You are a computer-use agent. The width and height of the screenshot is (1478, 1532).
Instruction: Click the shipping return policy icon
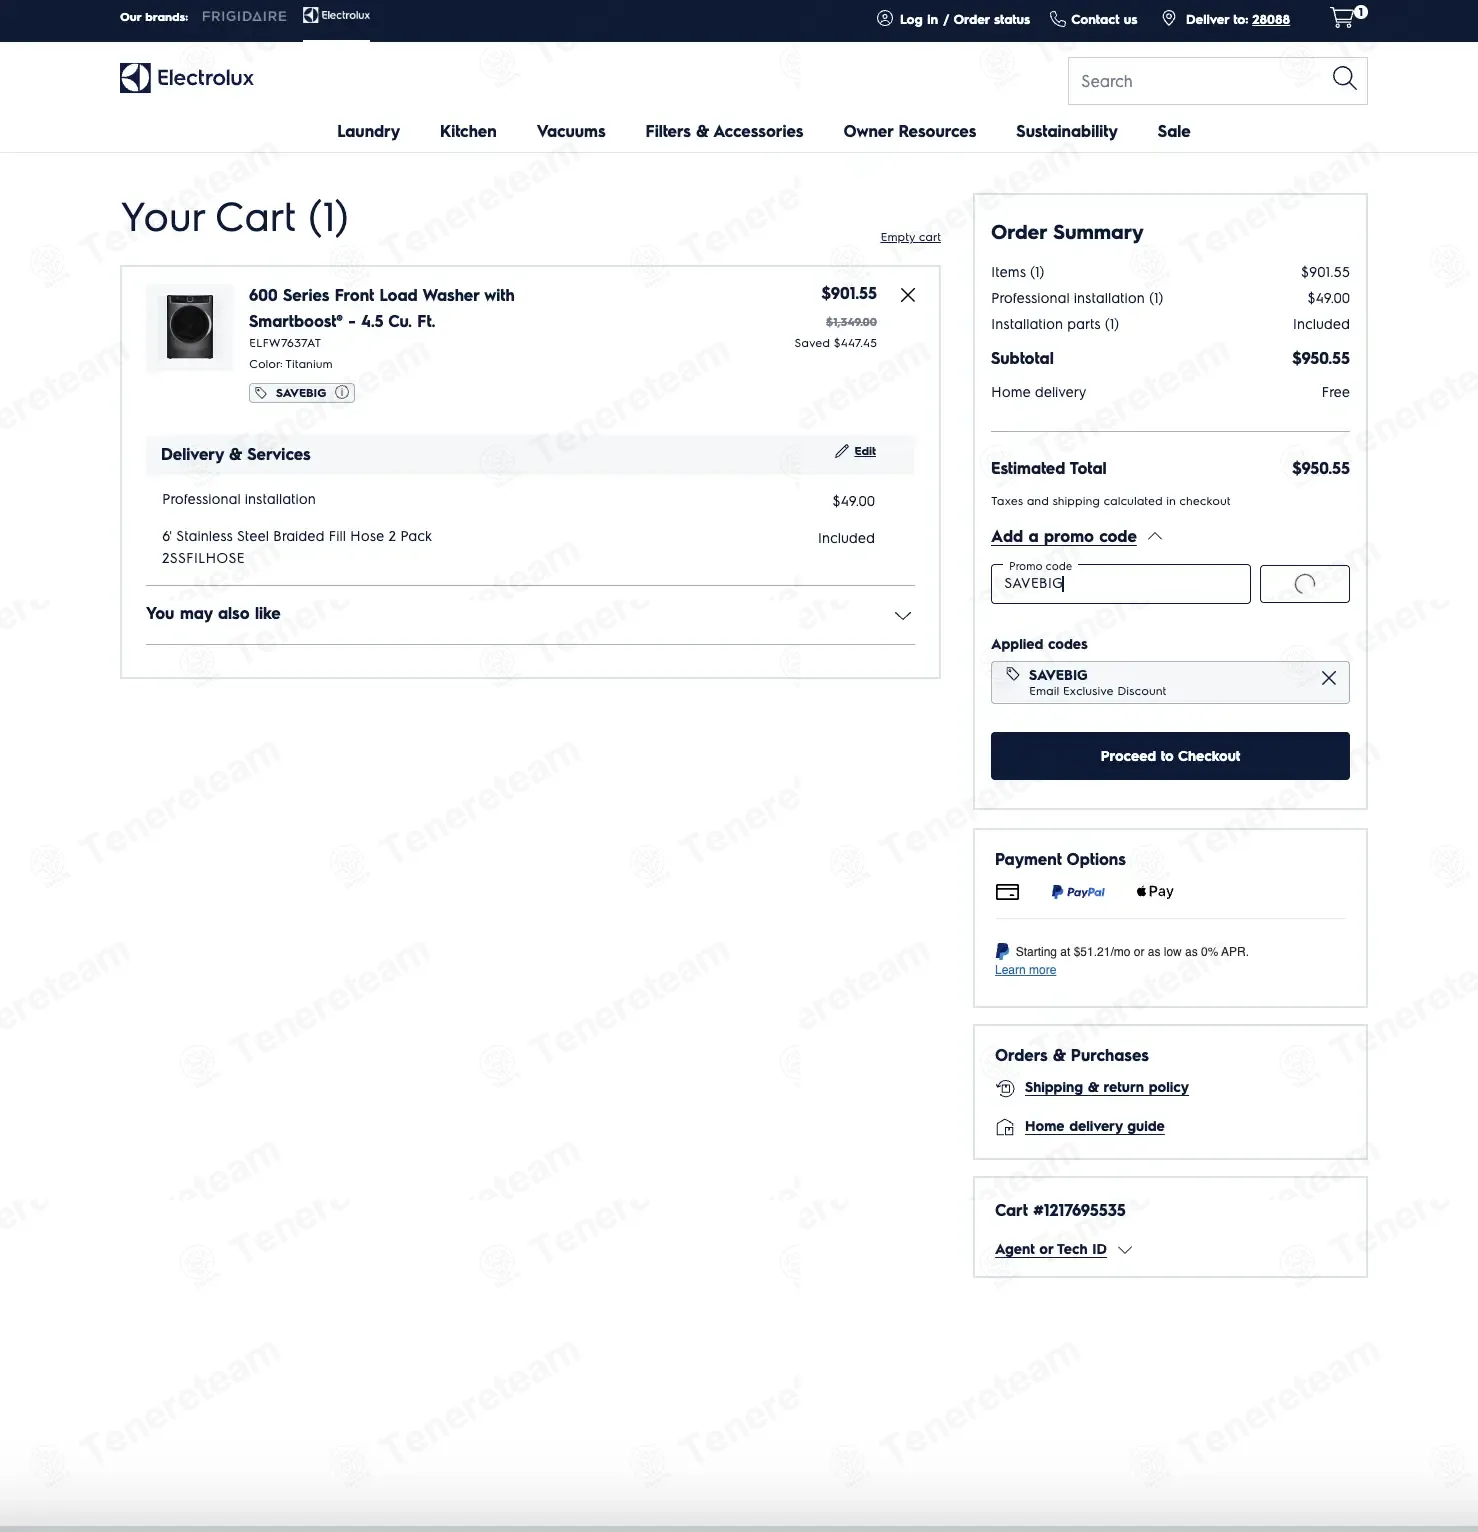1005,1088
